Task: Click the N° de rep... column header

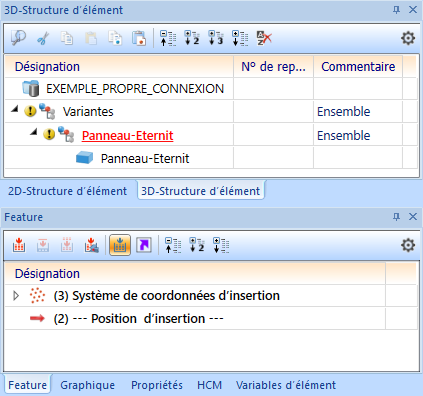Action: tap(274, 66)
